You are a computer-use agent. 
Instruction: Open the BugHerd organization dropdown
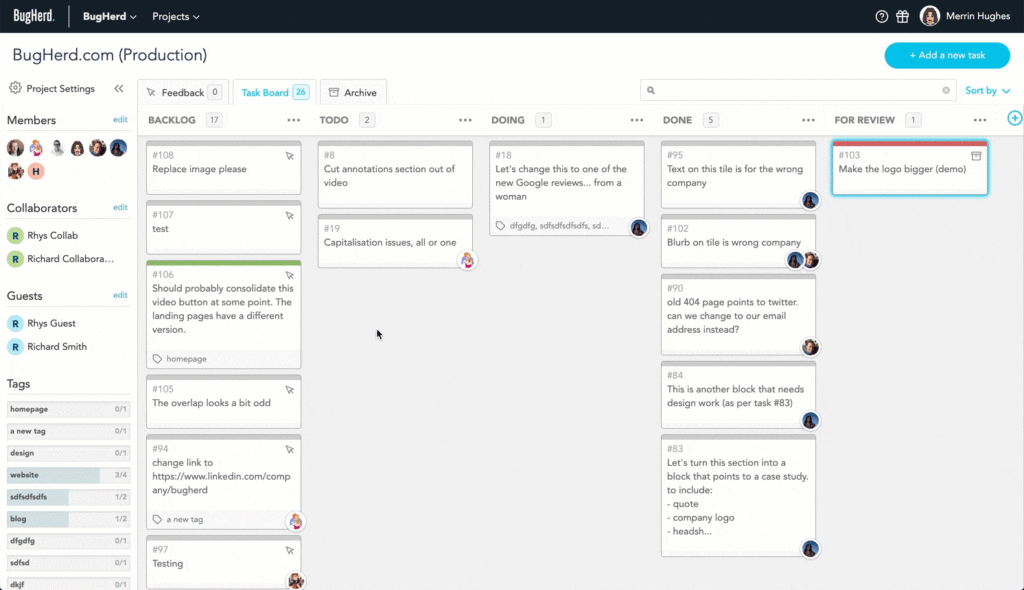[109, 16]
